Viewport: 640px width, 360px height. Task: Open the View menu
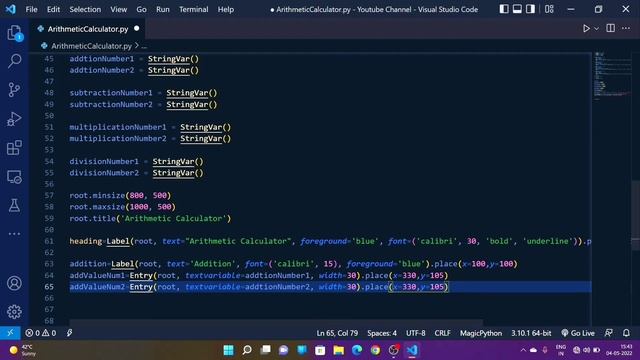(118, 9)
